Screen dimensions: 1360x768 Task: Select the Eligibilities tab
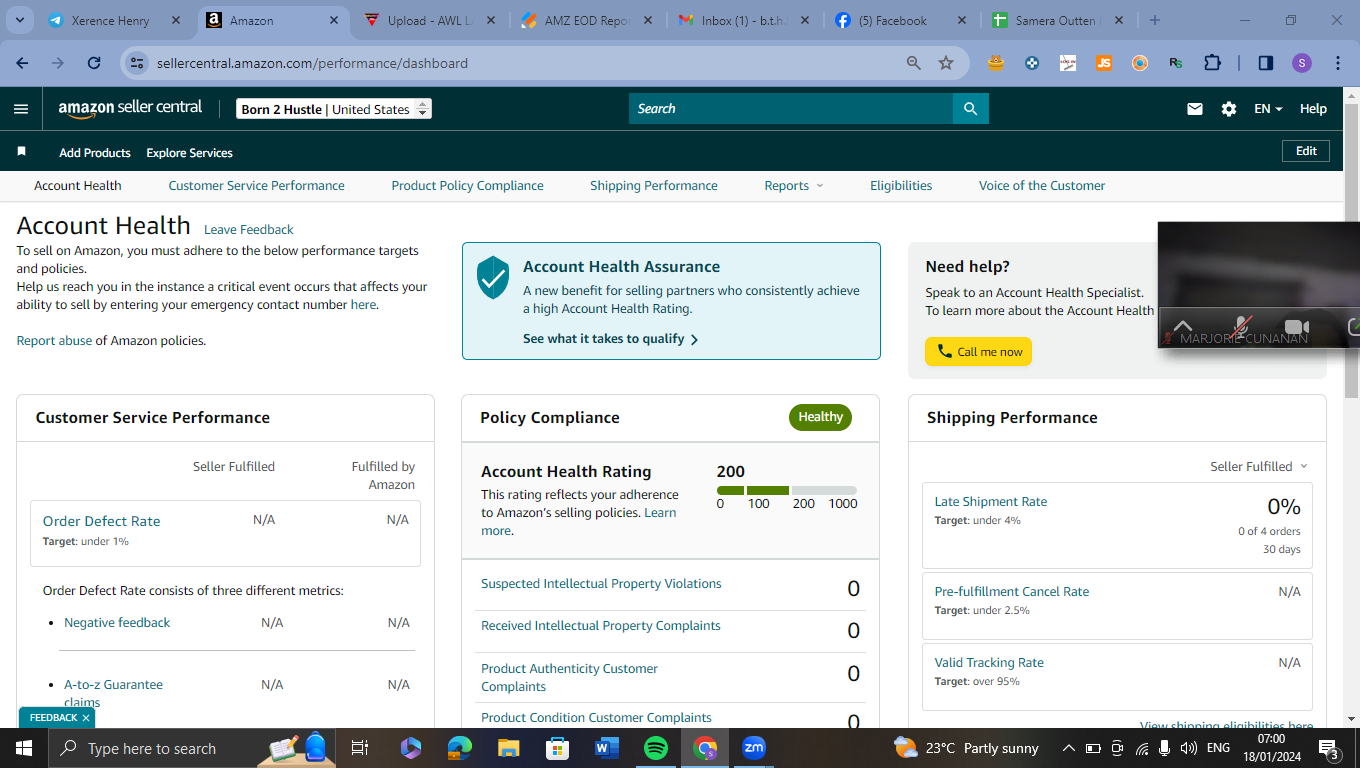point(901,186)
